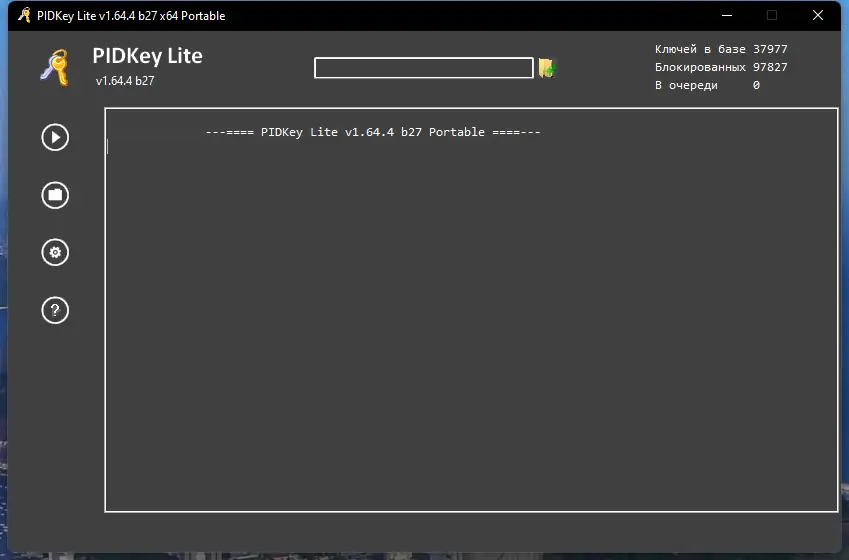Click the PIDKey Lite keys logo

[55, 68]
